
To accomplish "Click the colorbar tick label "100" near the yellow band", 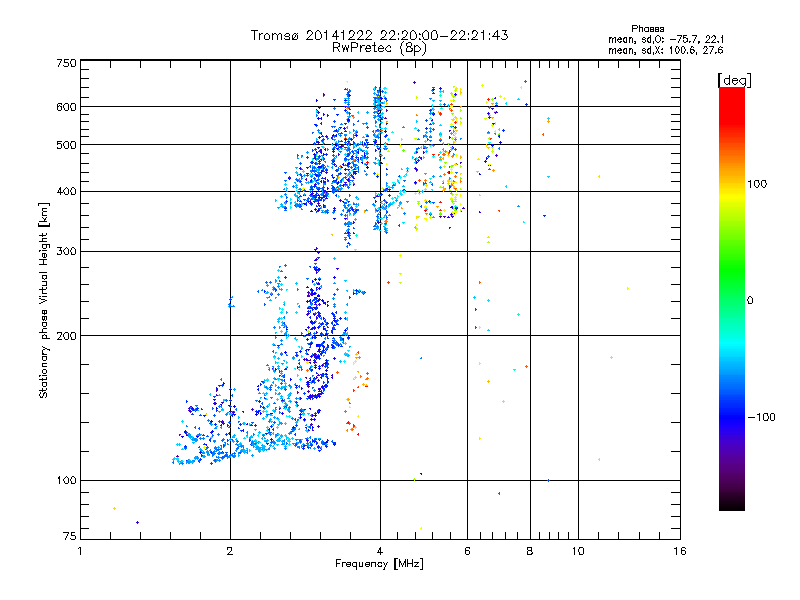I will click(757, 184).
